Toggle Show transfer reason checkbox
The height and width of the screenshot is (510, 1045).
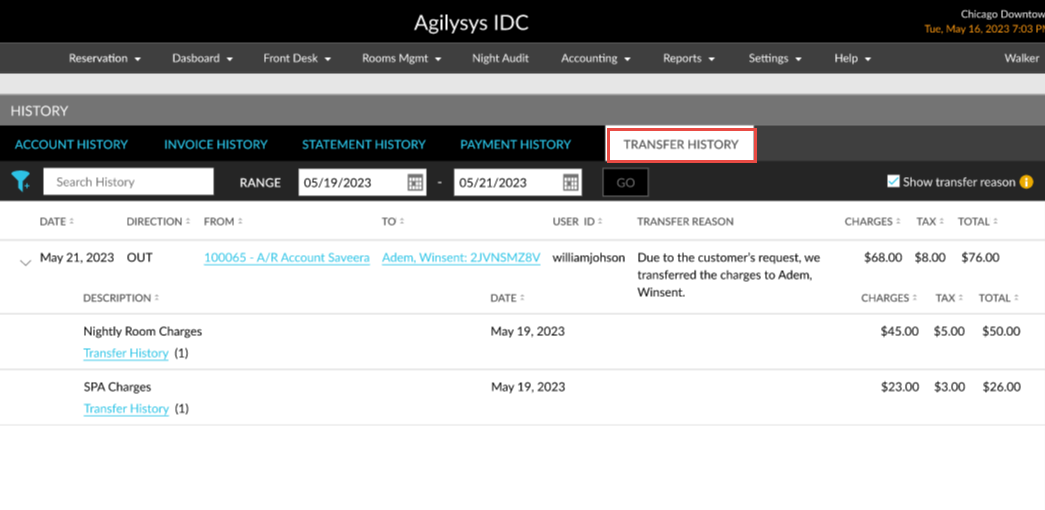click(x=894, y=181)
